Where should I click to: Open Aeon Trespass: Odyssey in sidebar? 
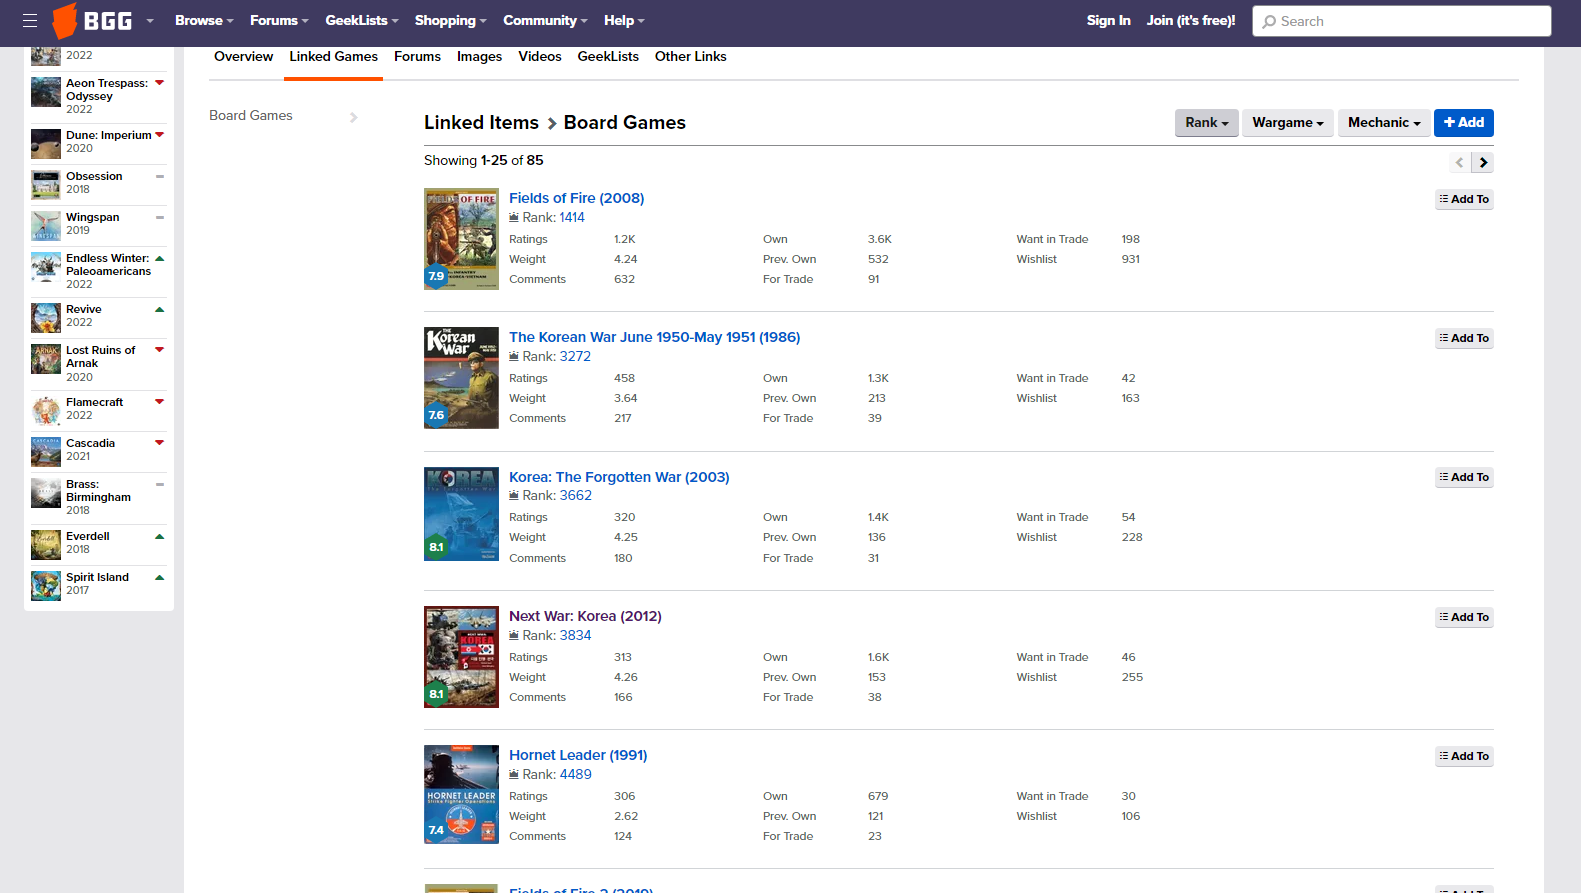[x=107, y=90]
